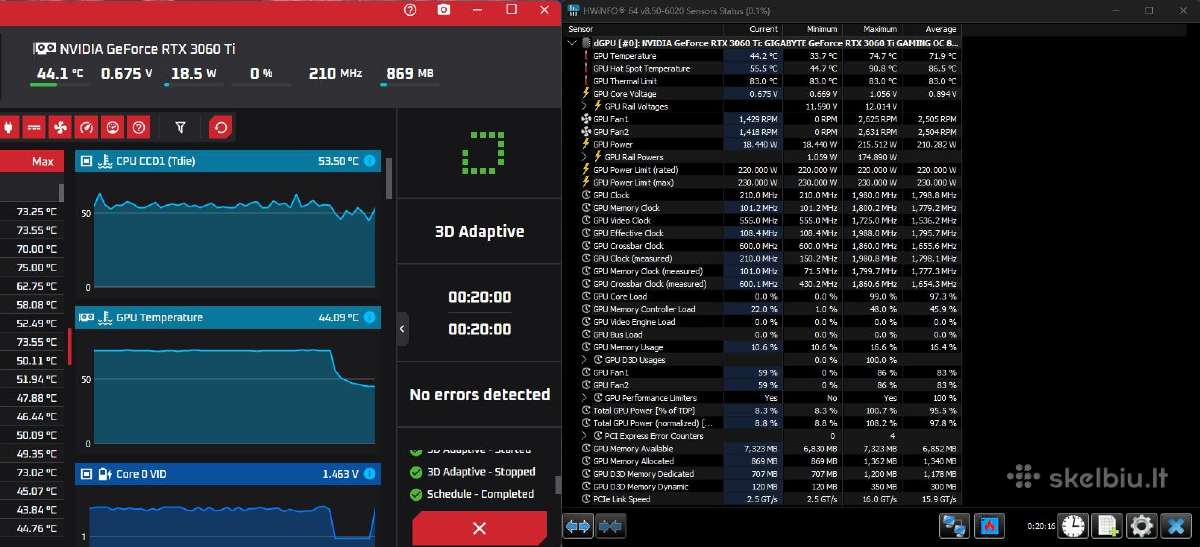Click the thermometer icon beside GPU Temperature row
The image size is (1200, 547).
point(586,56)
